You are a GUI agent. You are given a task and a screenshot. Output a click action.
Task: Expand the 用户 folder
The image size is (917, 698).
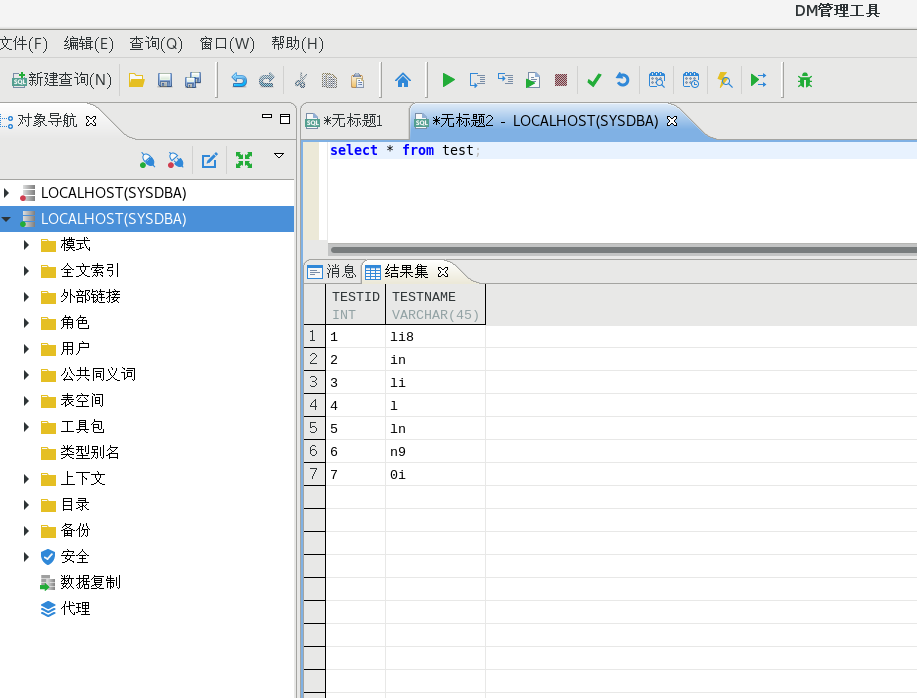(x=26, y=349)
